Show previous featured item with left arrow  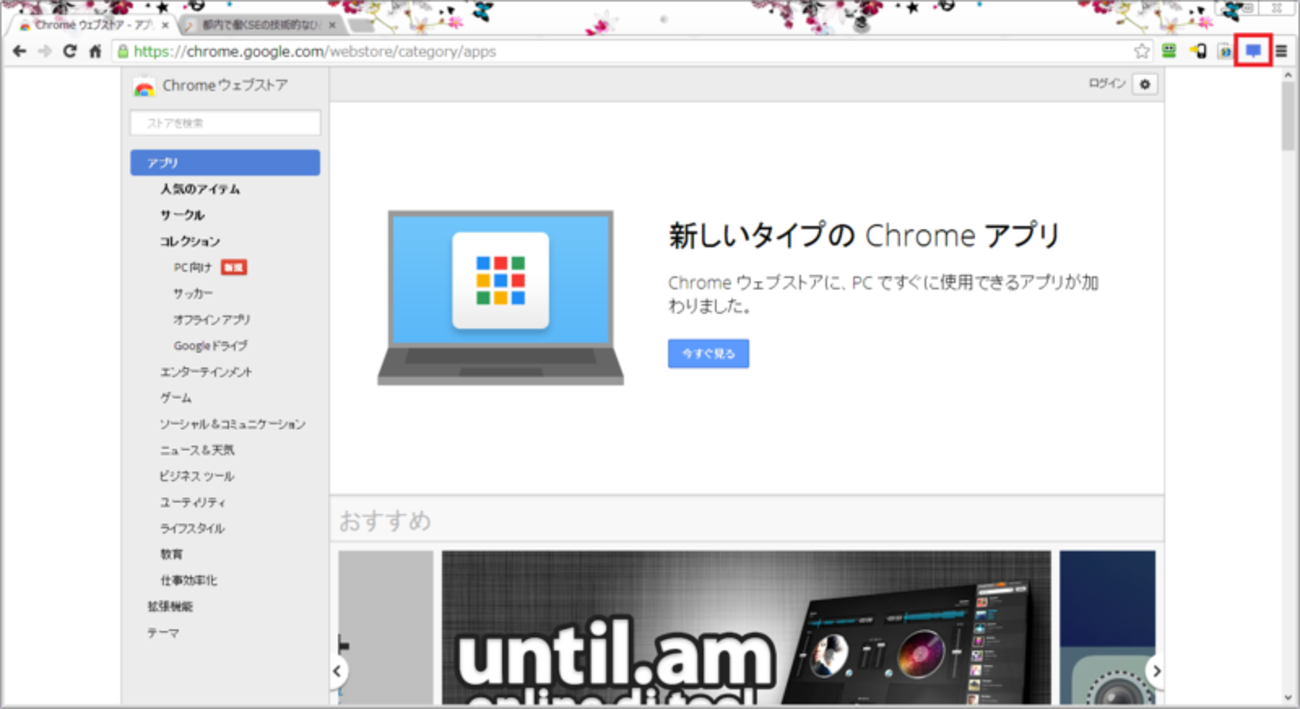tap(338, 671)
